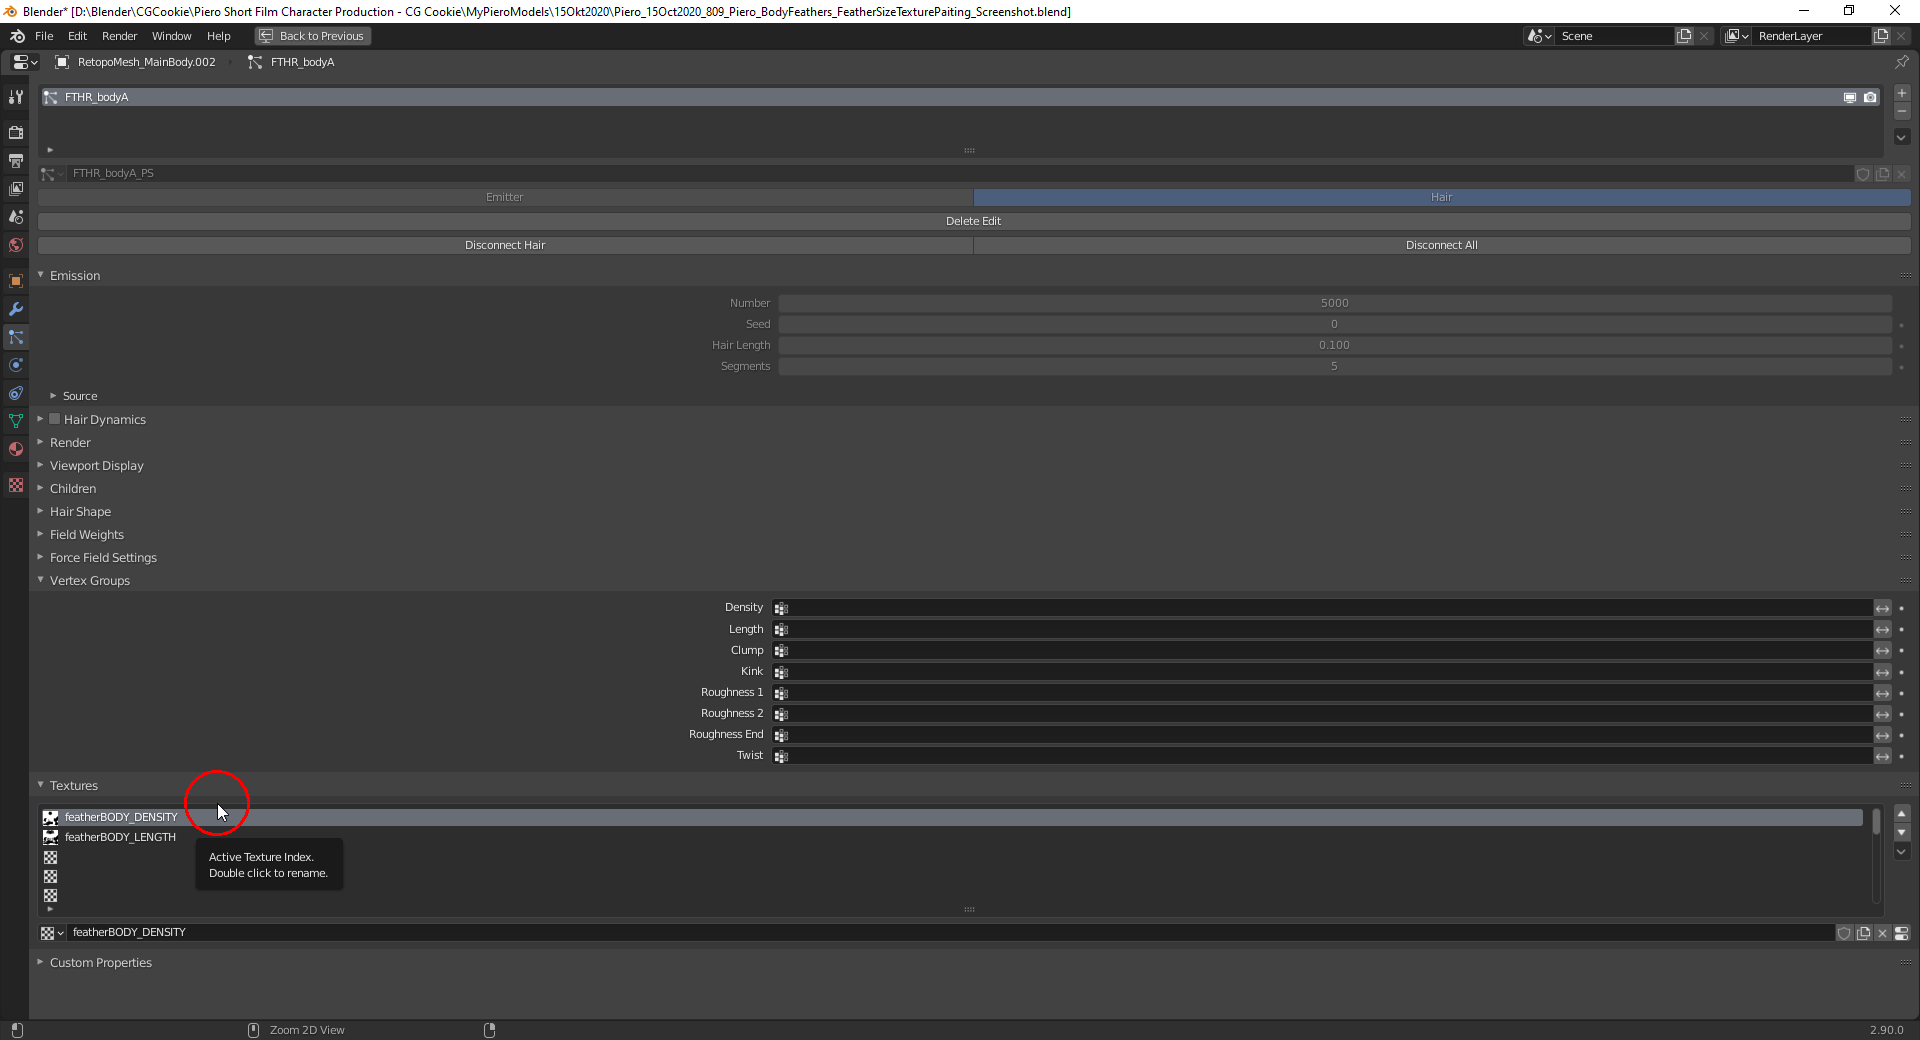Open the Particle properties tab icon
1920x1040 pixels.
pos(16,337)
